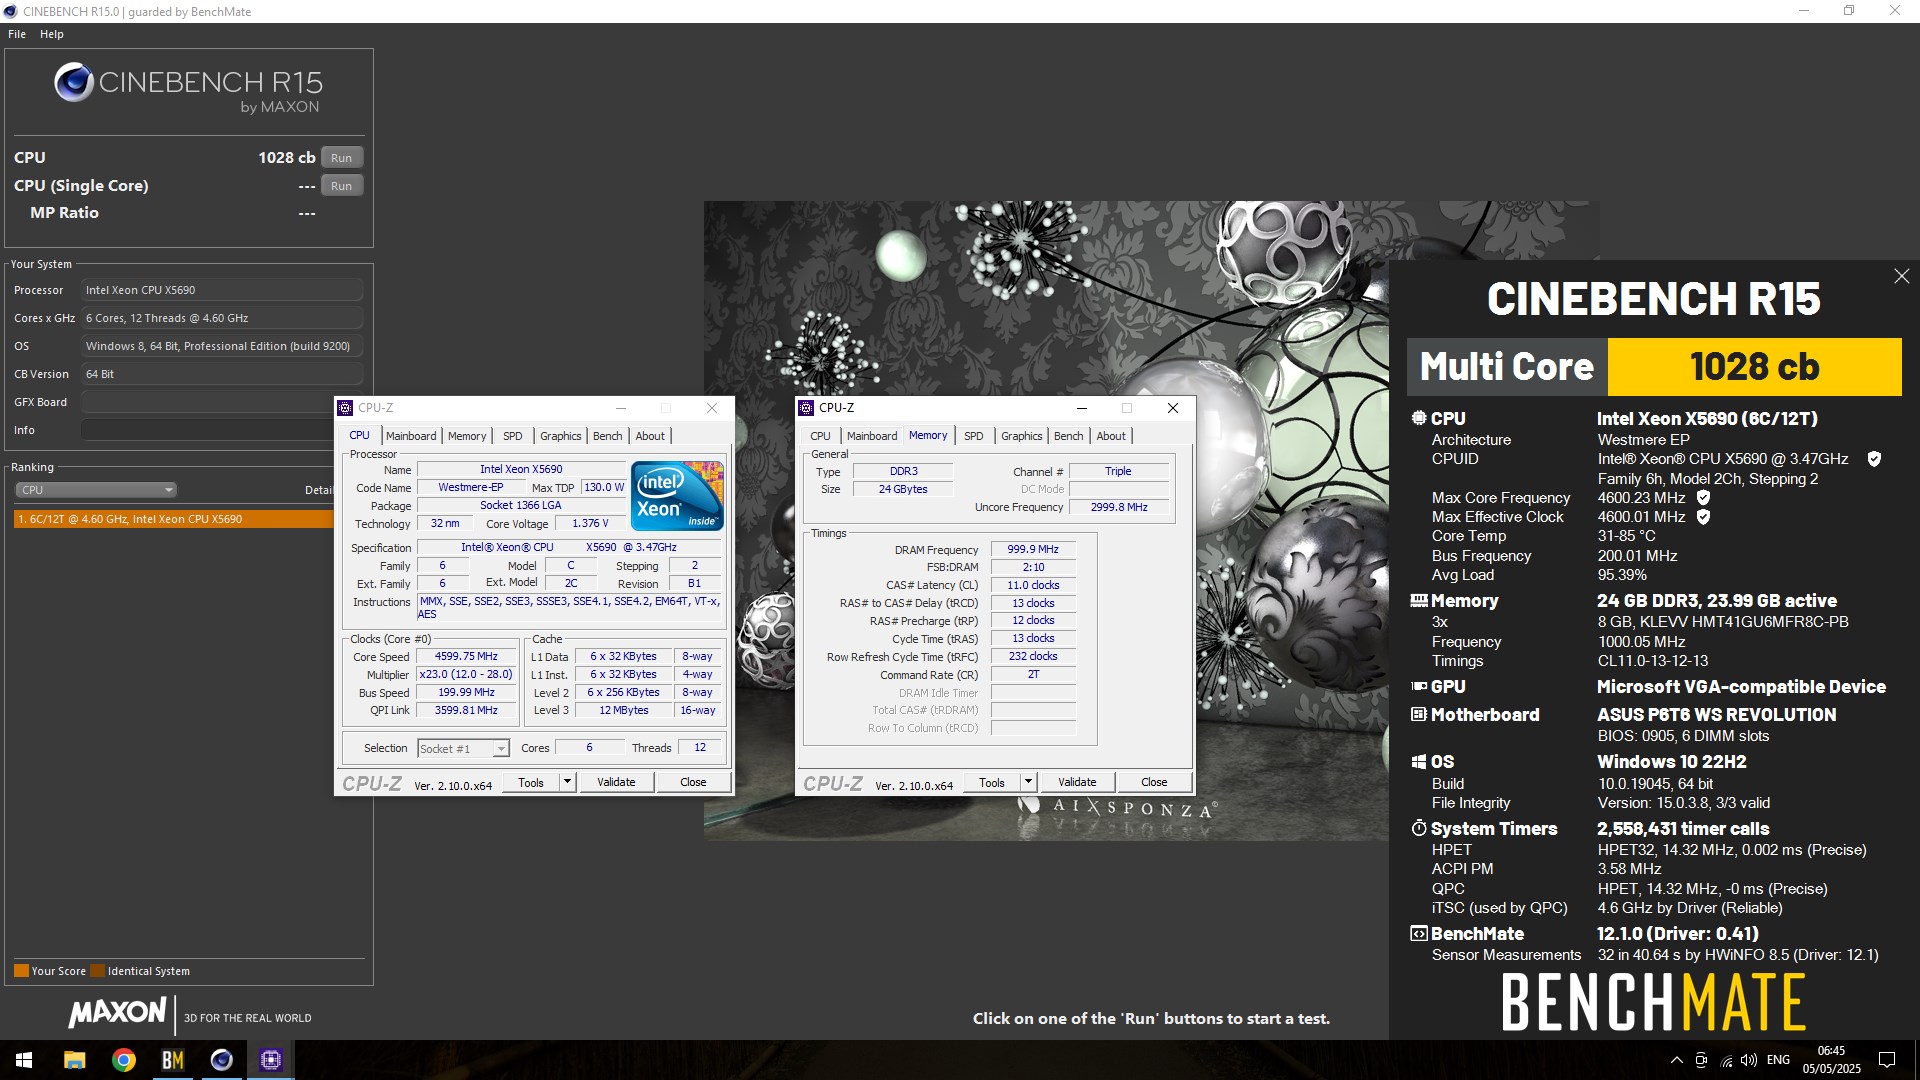Run the CPU Single Core test
Image resolution: width=1920 pixels, height=1080 pixels.
coord(341,186)
